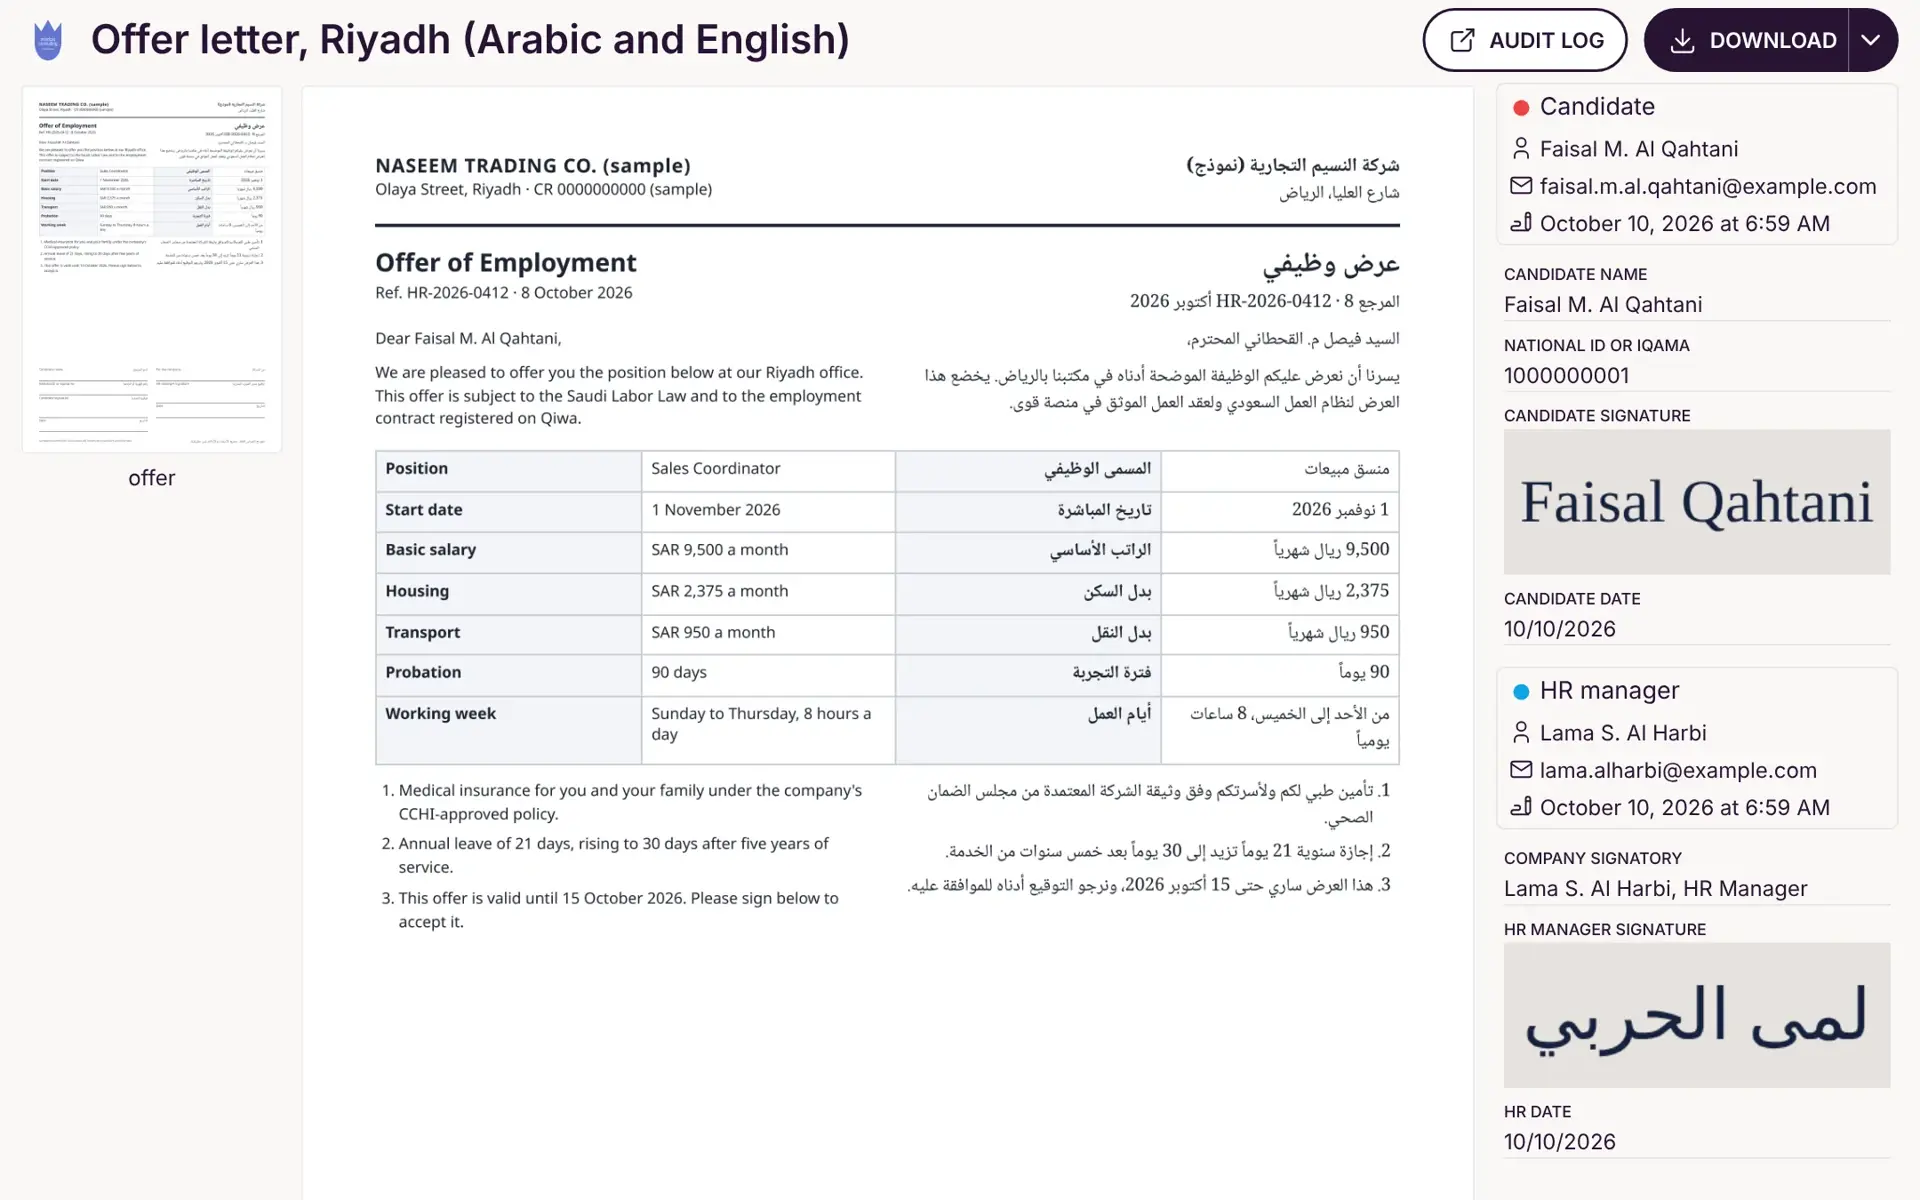Click the DOWNLOAD button
Viewport: 1920px width, 1200px height.
(1746, 40)
